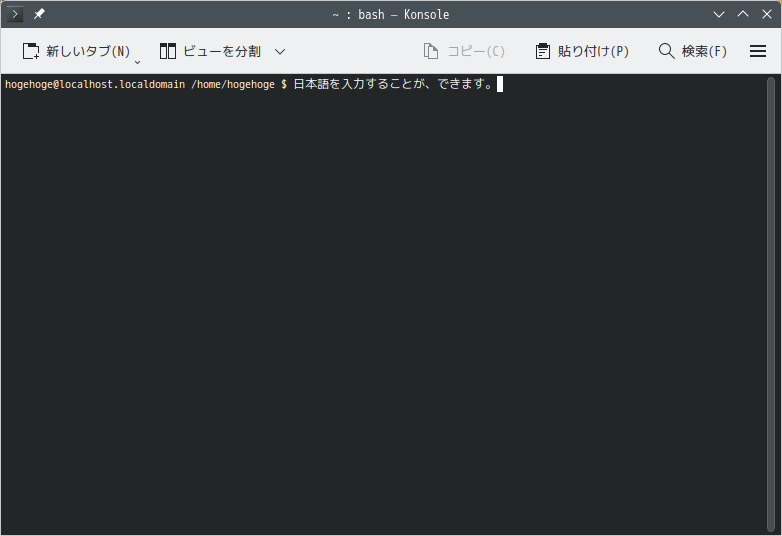Click the typed text 日本語を入力することが
Screen dimensions: 782x536
pos(359,84)
